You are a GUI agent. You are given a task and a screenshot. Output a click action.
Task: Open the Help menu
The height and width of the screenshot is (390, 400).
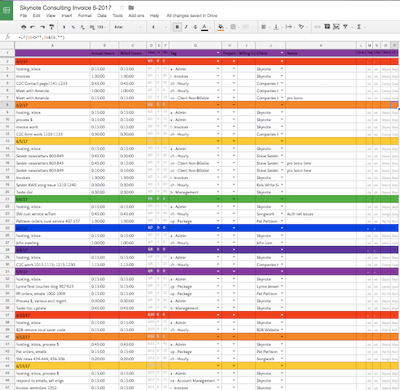point(154,16)
